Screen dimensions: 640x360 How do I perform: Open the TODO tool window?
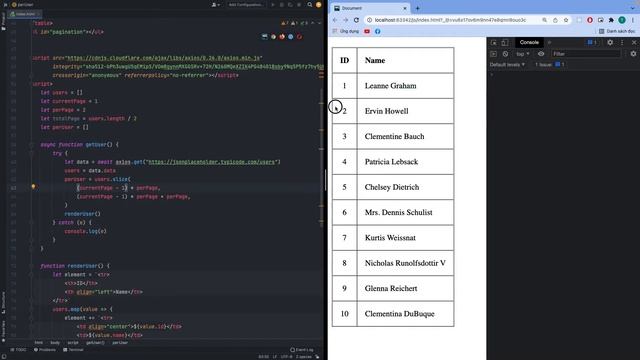coord(19,350)
